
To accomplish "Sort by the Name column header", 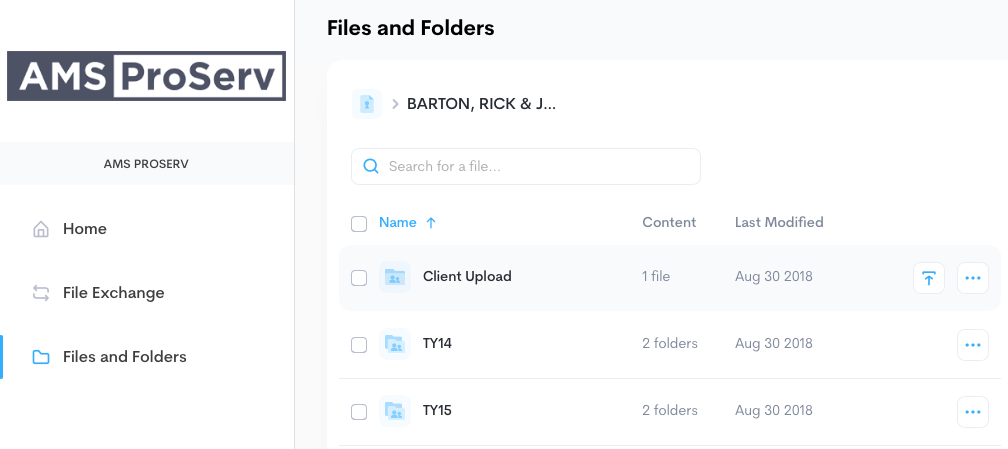I will [397, 223].
